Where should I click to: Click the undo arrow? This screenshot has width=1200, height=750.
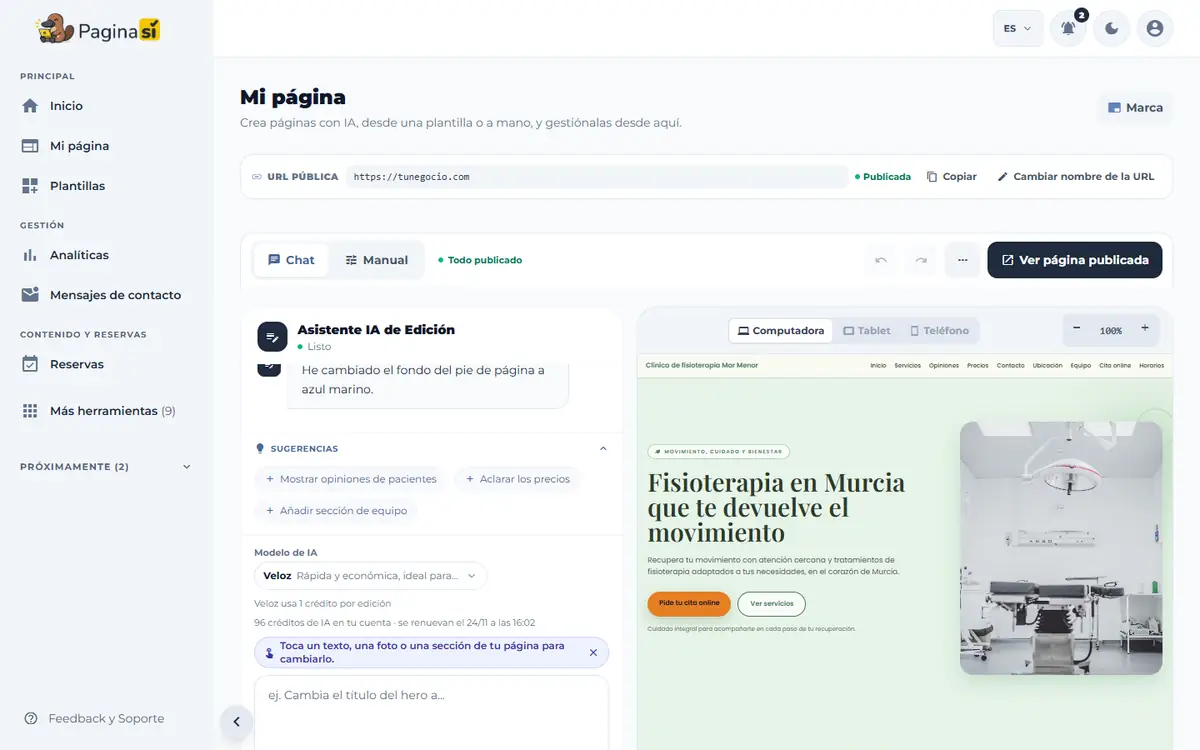[x=881, y=260]
